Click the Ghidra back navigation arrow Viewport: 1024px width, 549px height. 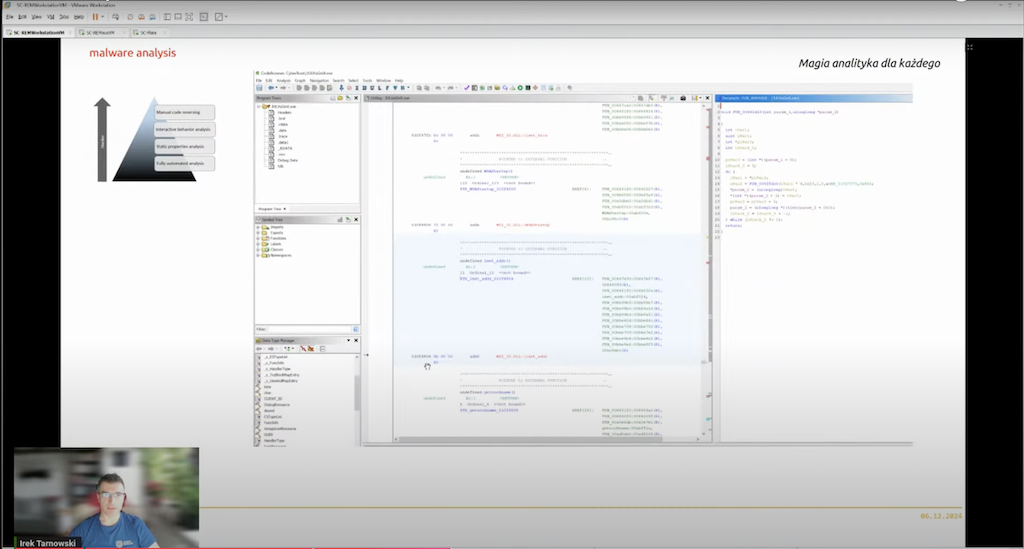pos(273,88)
